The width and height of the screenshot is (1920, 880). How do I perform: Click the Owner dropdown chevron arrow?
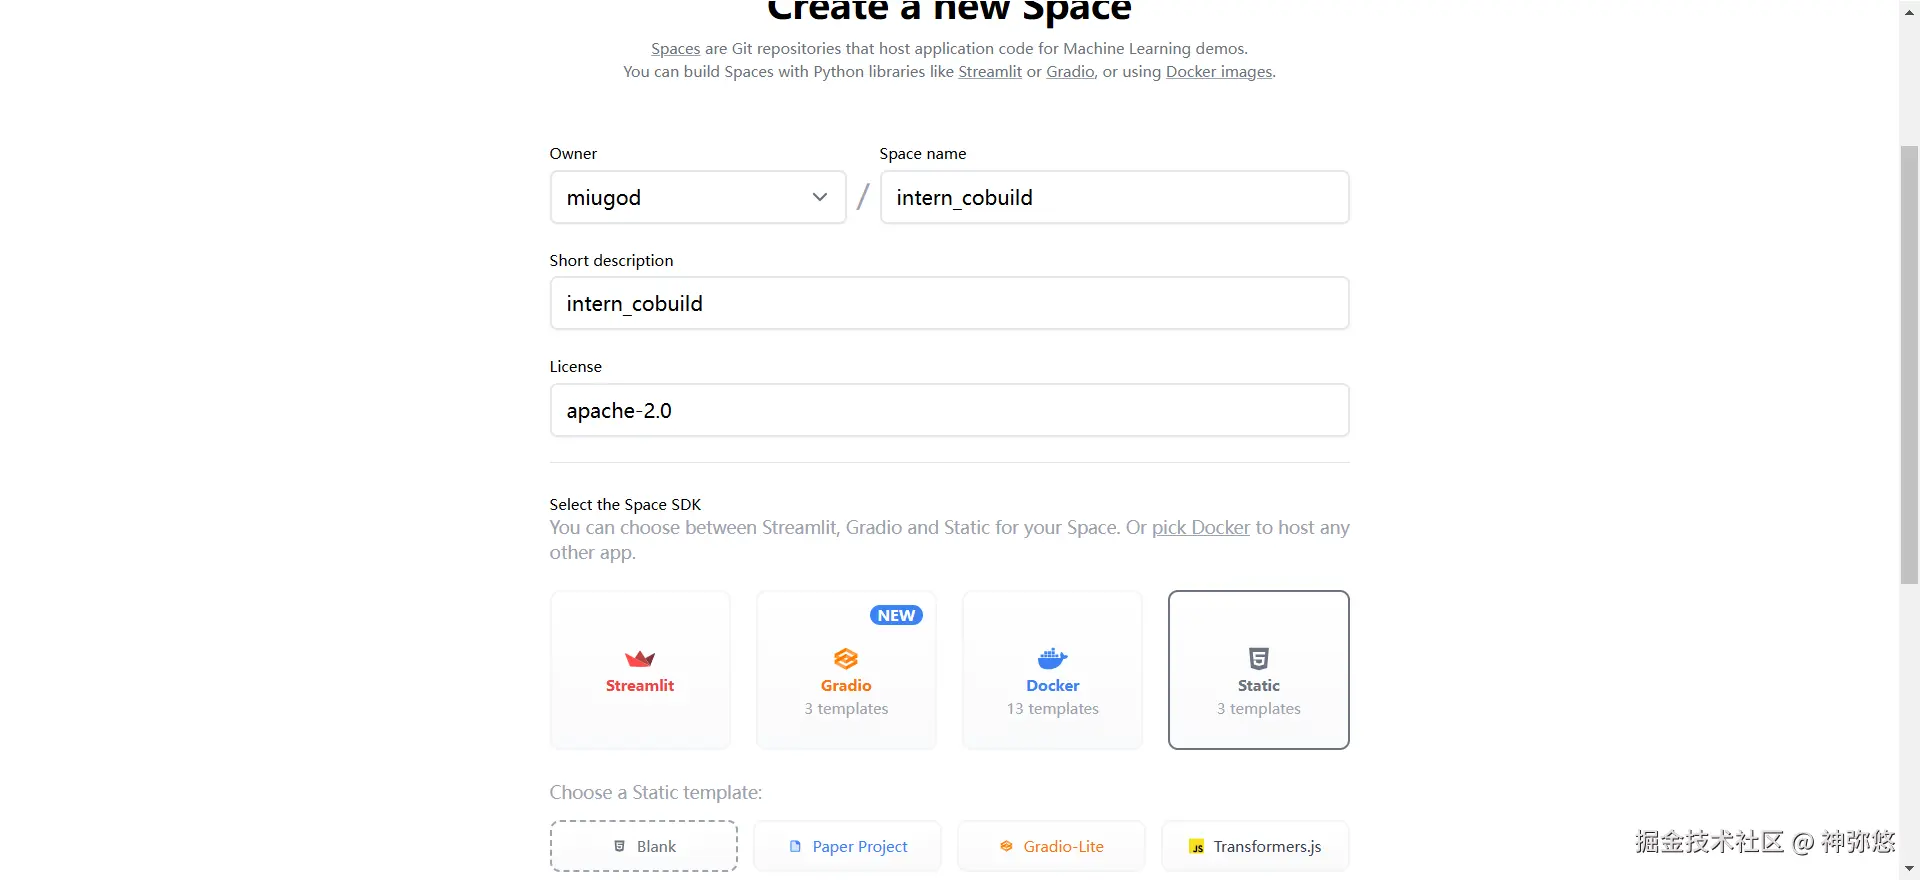[820, 197]
